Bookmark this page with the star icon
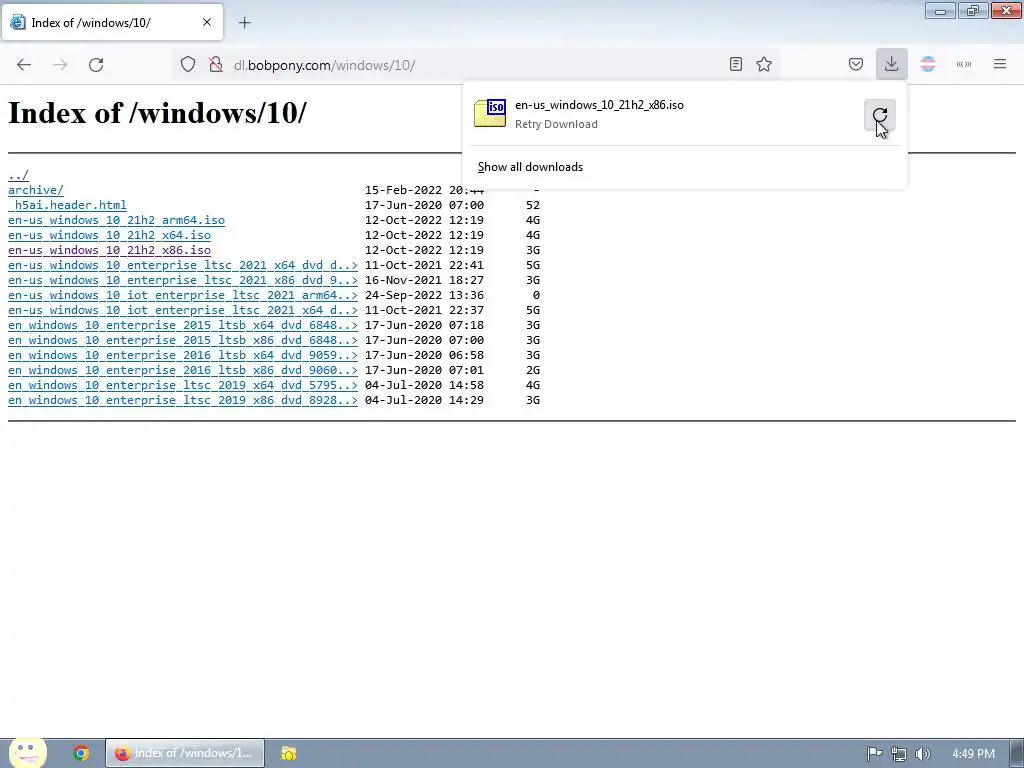The width and height of the screenshot is (1024, 768). [764, 64]
